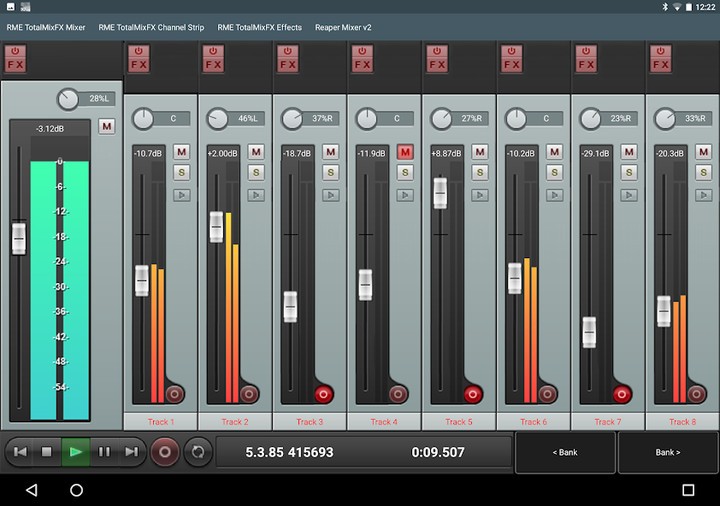This screenshot has width=720, height=506.
Task: Skip to start with rewind button
Action: tap(19, 452)
